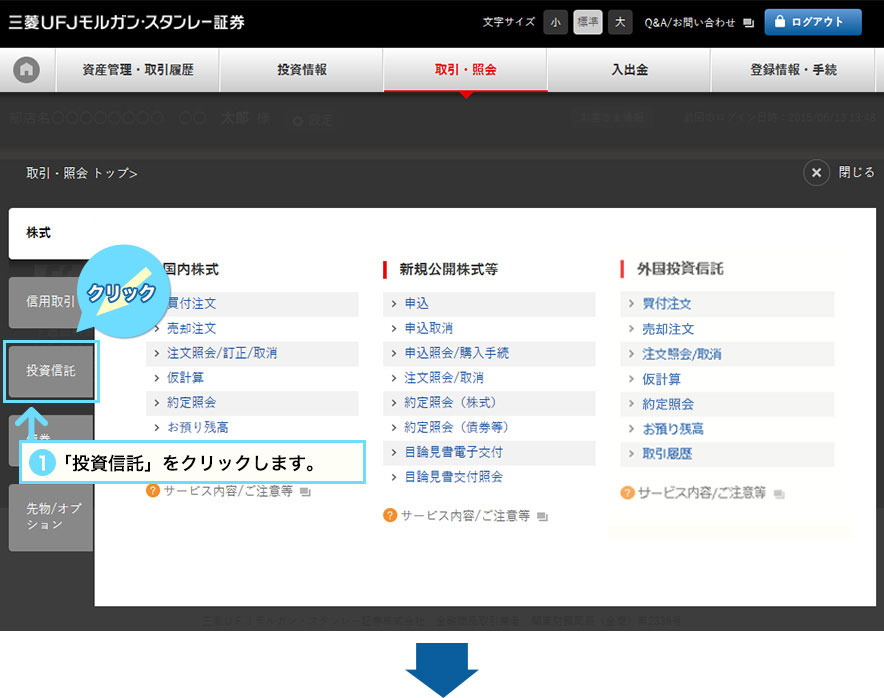Screen dimensions: 884x698
Task: Open 新規公開株式等 申込取消
Action: tap(428, 328)
